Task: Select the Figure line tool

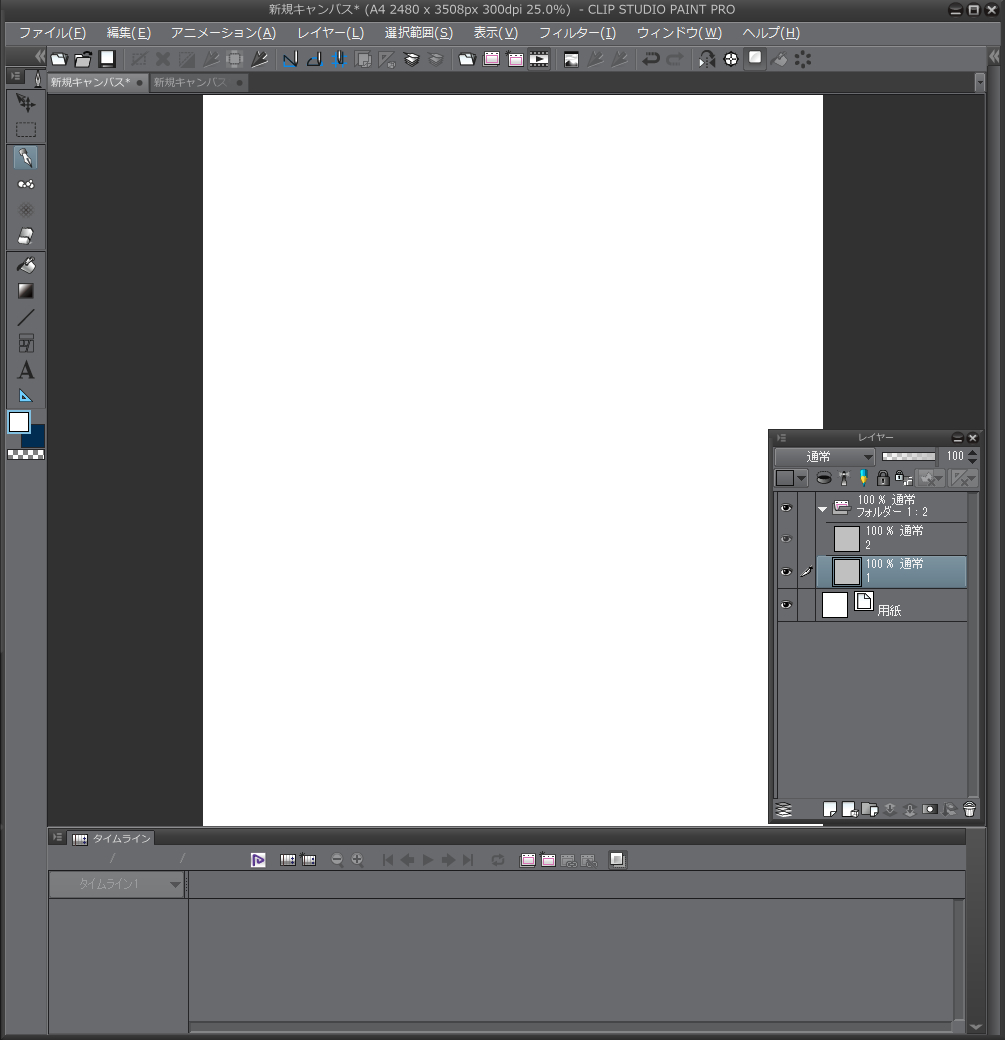Action: (x=26, y=317)
